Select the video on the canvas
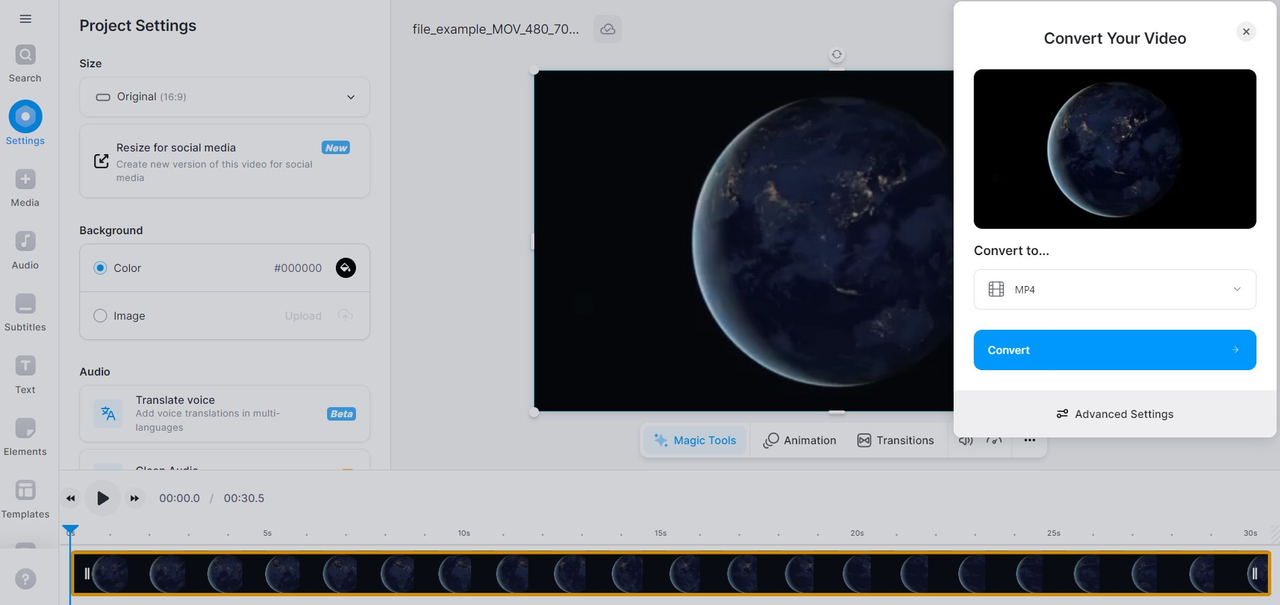The width and height of the screenshot is (1280, 605). coord(744,240)
